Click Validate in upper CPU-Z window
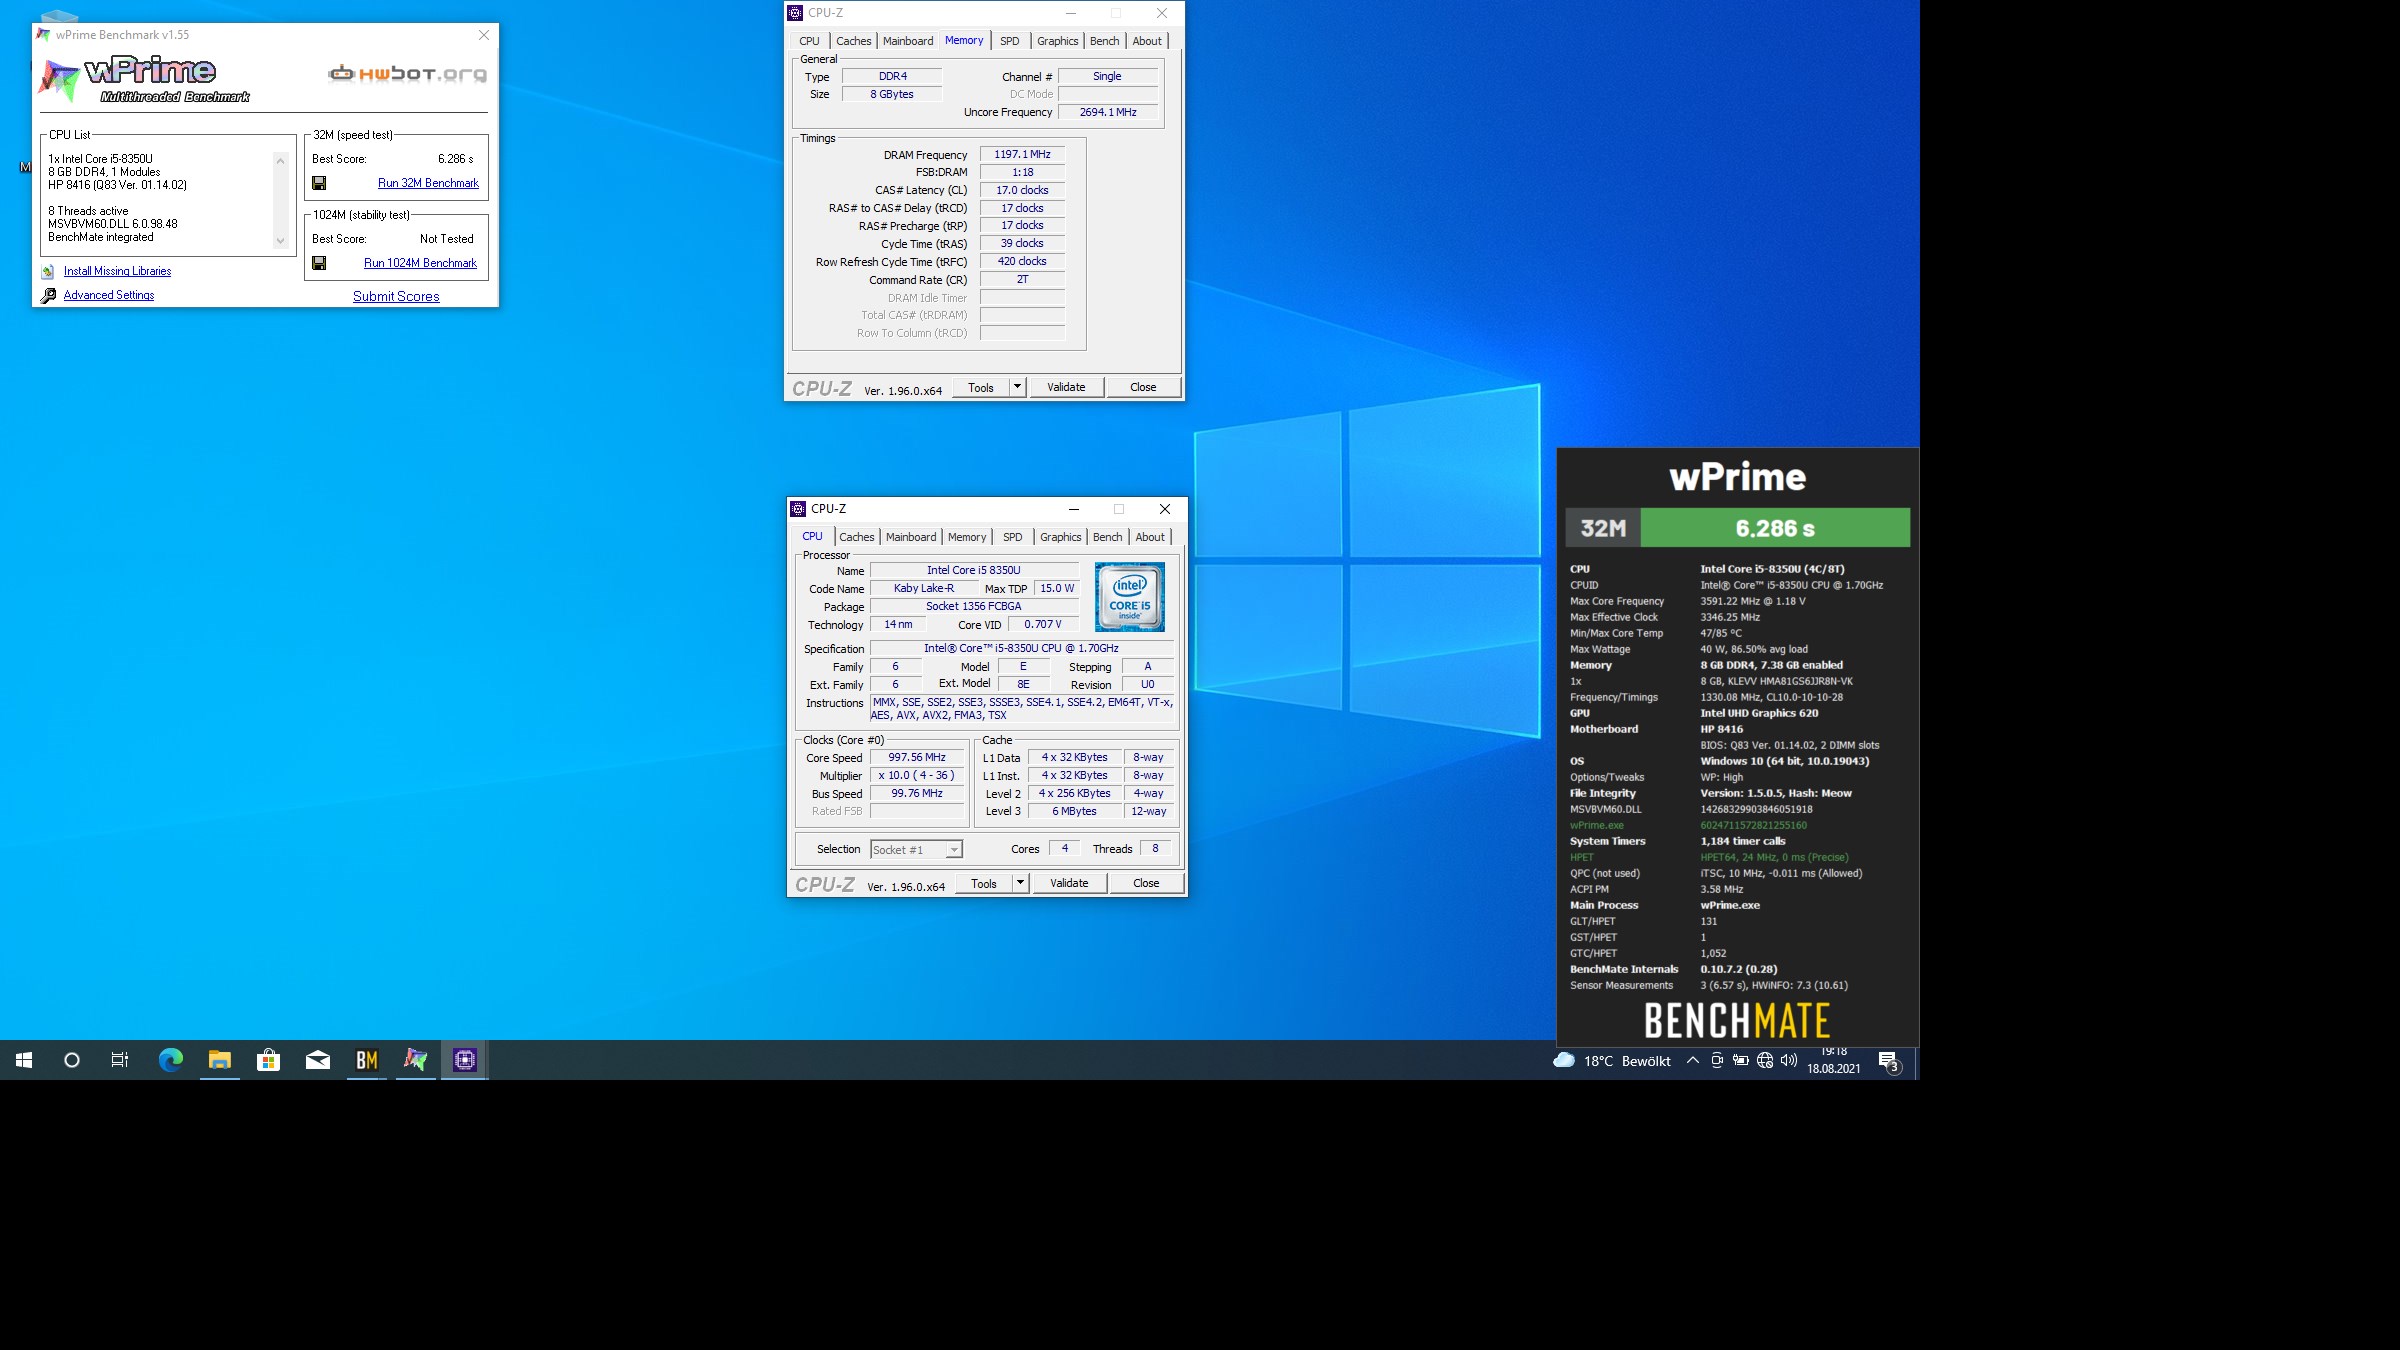 coord(1066,387)
